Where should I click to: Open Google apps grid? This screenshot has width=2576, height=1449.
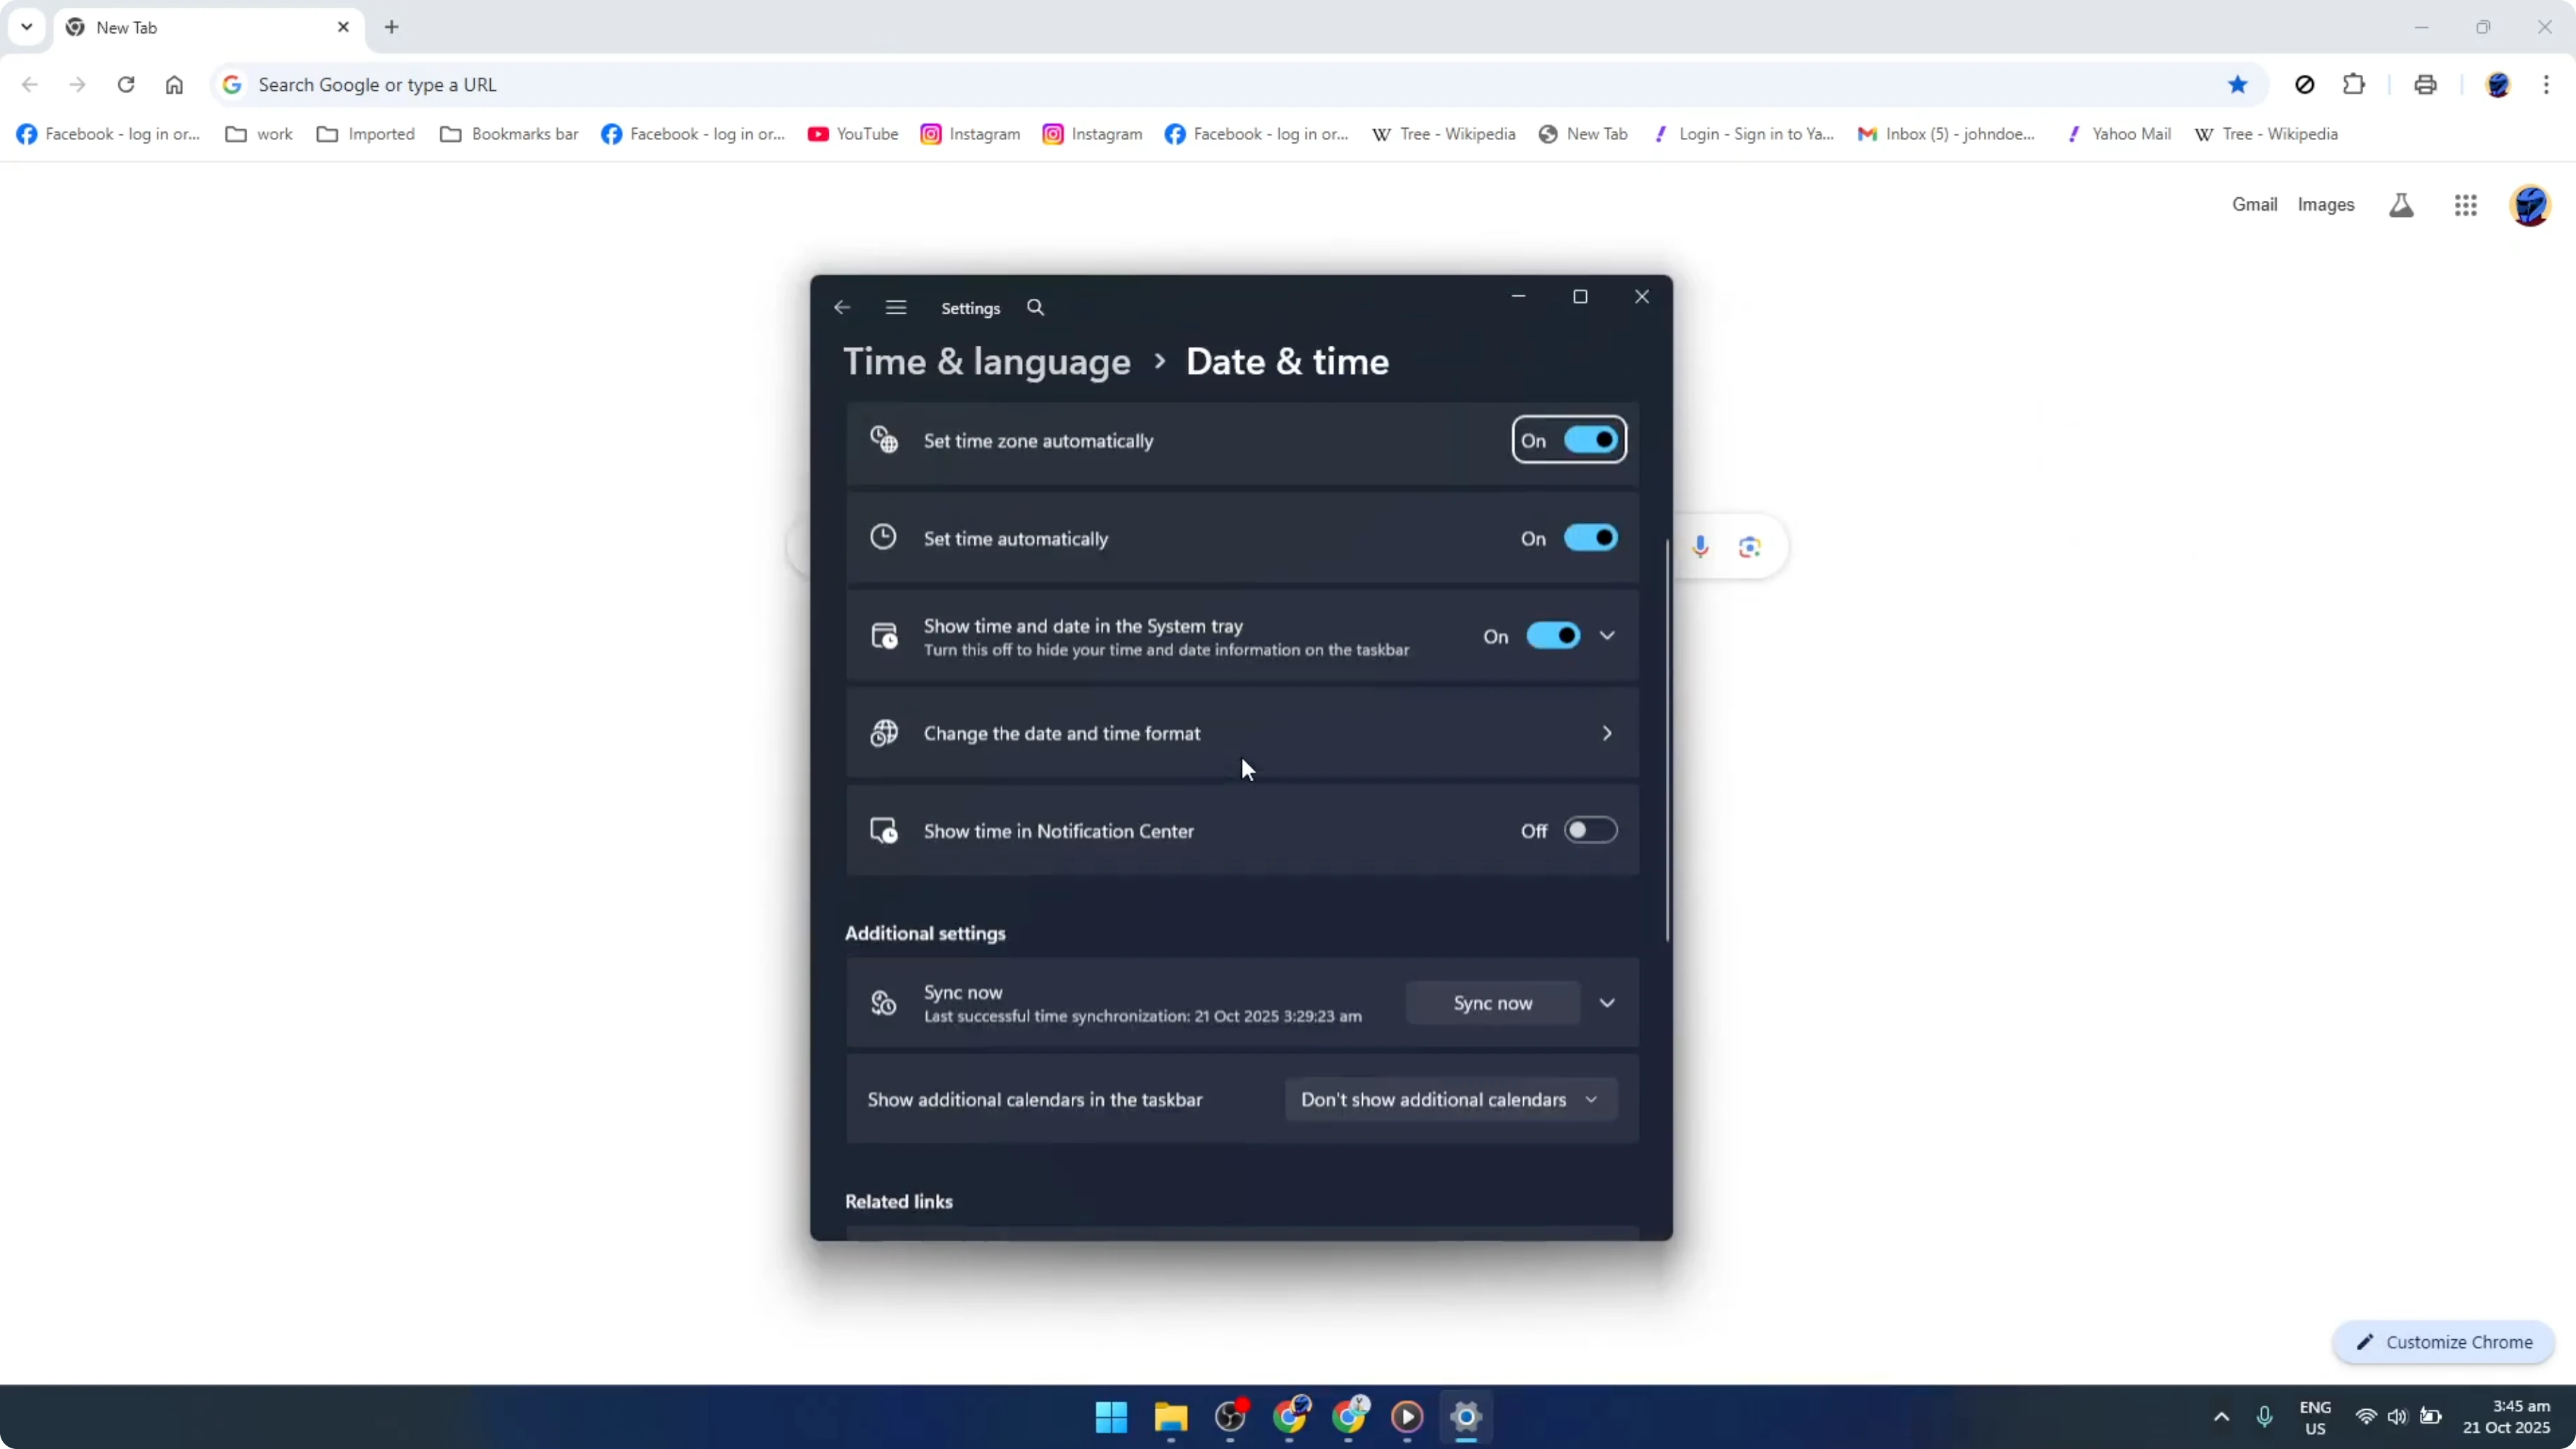pos(2465,204)
